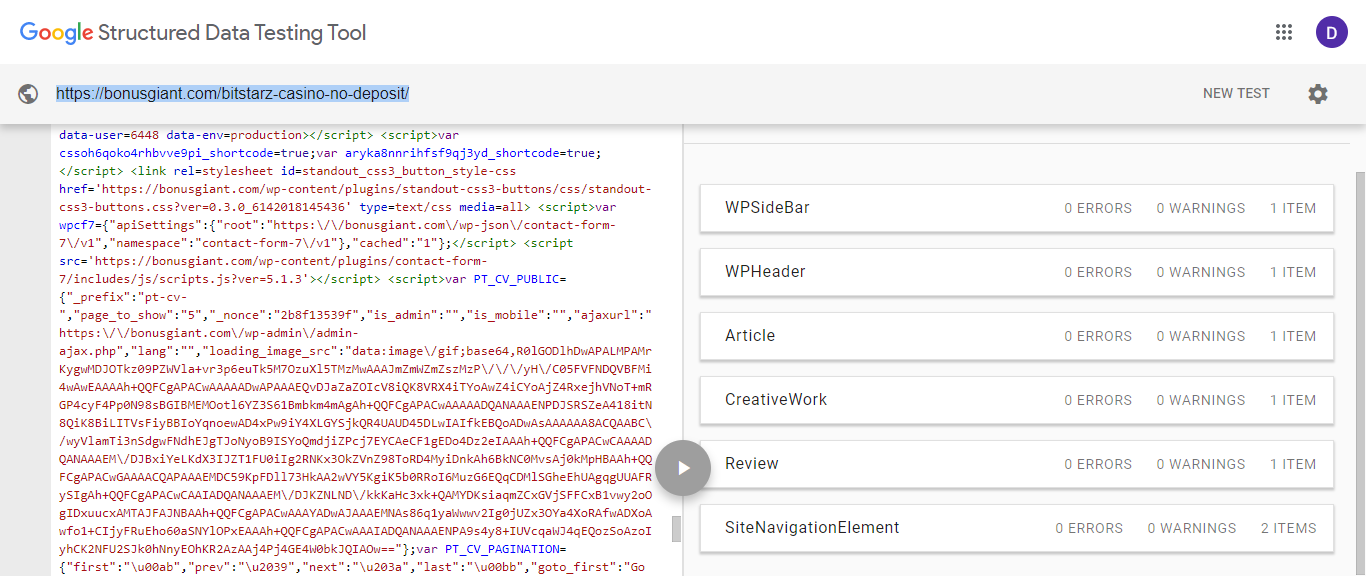Image resolution: width=1366 pixels, height=576 pixels.
Task: Open the account avatar with letter D
Action: point(1331,32)
